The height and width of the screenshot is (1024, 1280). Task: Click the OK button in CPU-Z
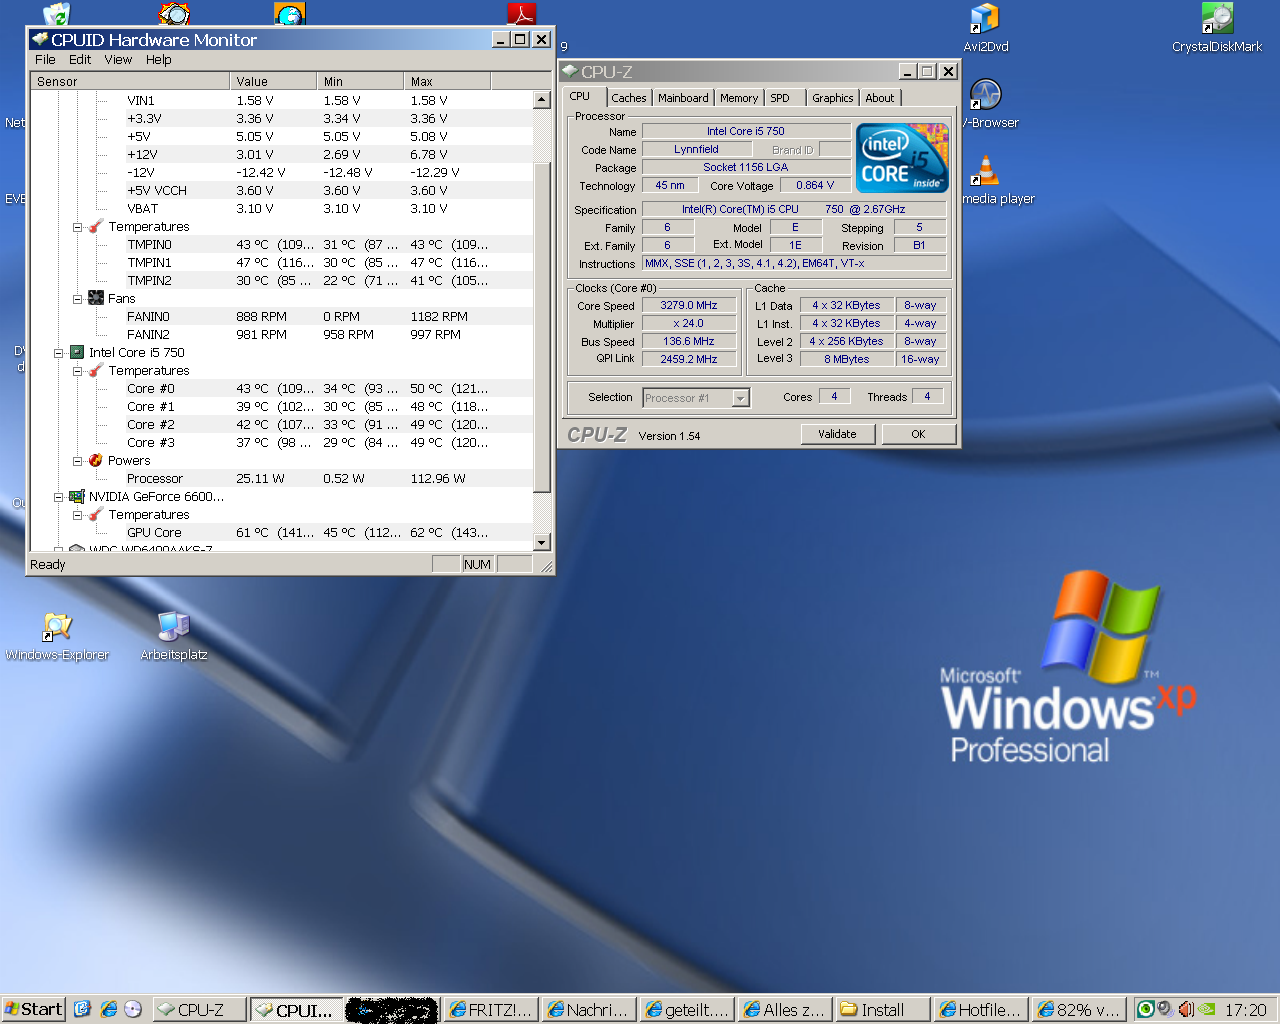(x=918, y=434)
